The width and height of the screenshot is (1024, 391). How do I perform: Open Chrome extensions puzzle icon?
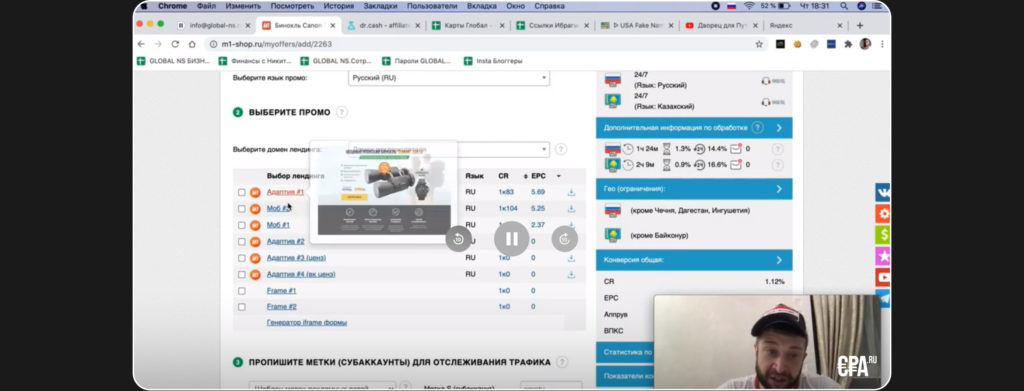click(848, 44)
